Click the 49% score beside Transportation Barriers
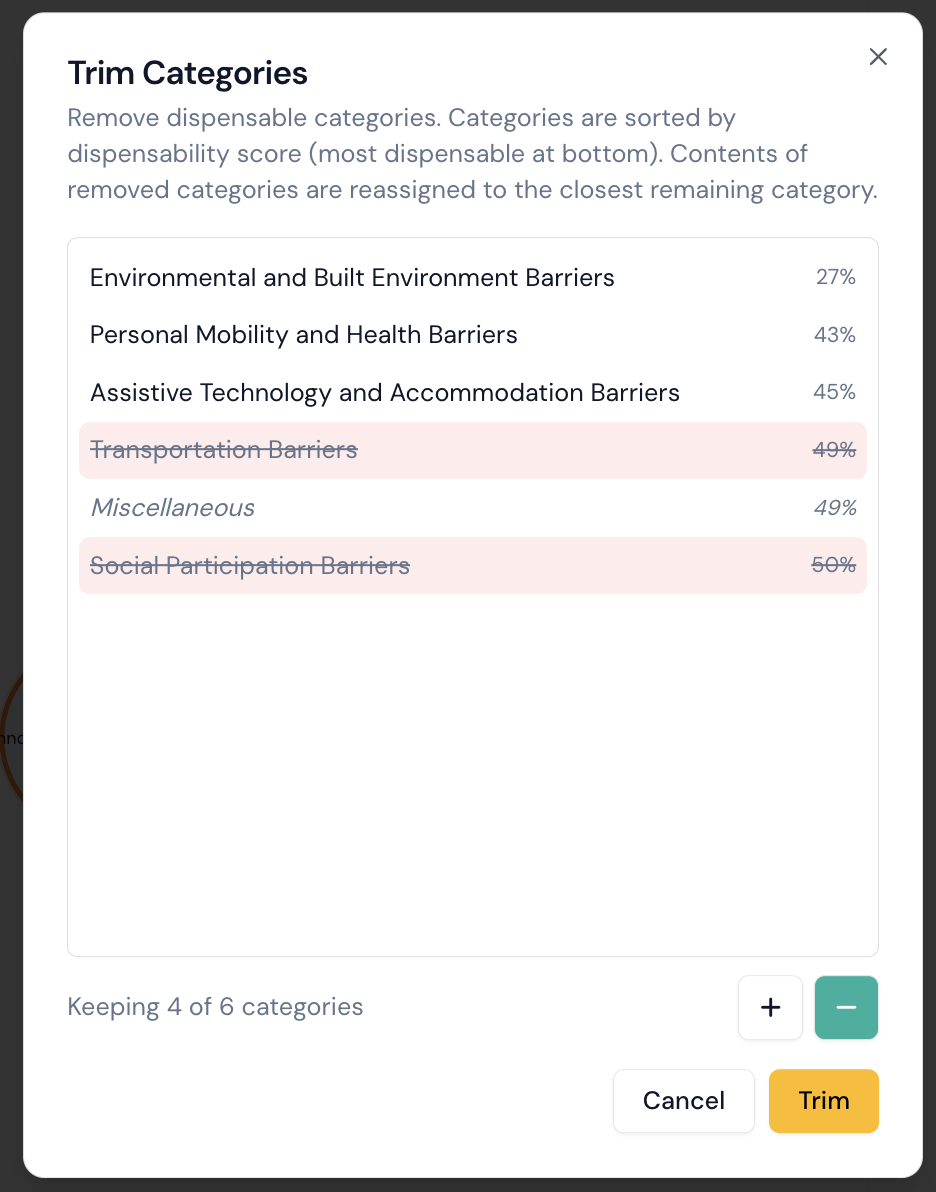This screenshot has height=1192, width=936. (834, 450)
